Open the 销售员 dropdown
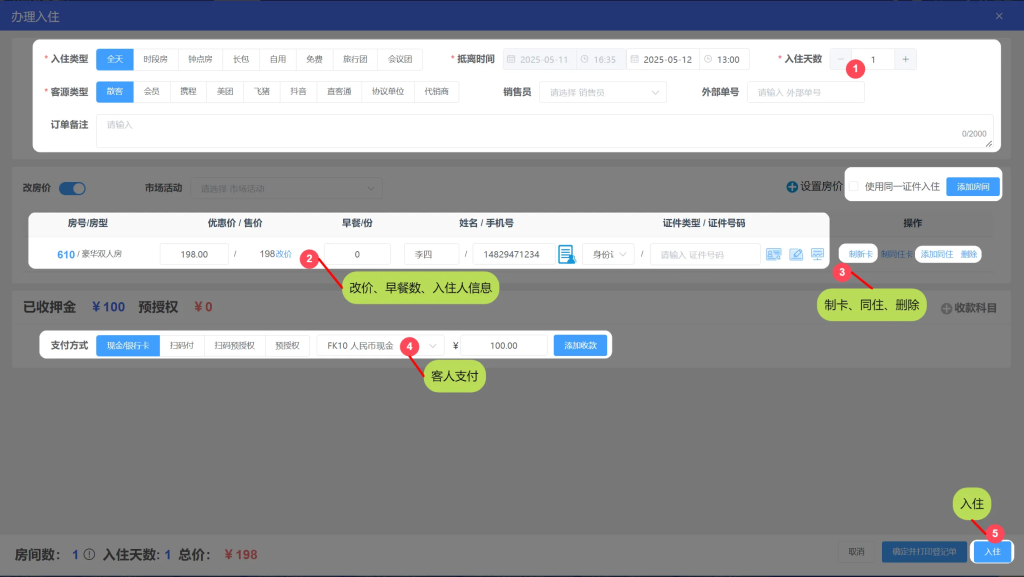 pyautogui.click(x=602, y=92)
